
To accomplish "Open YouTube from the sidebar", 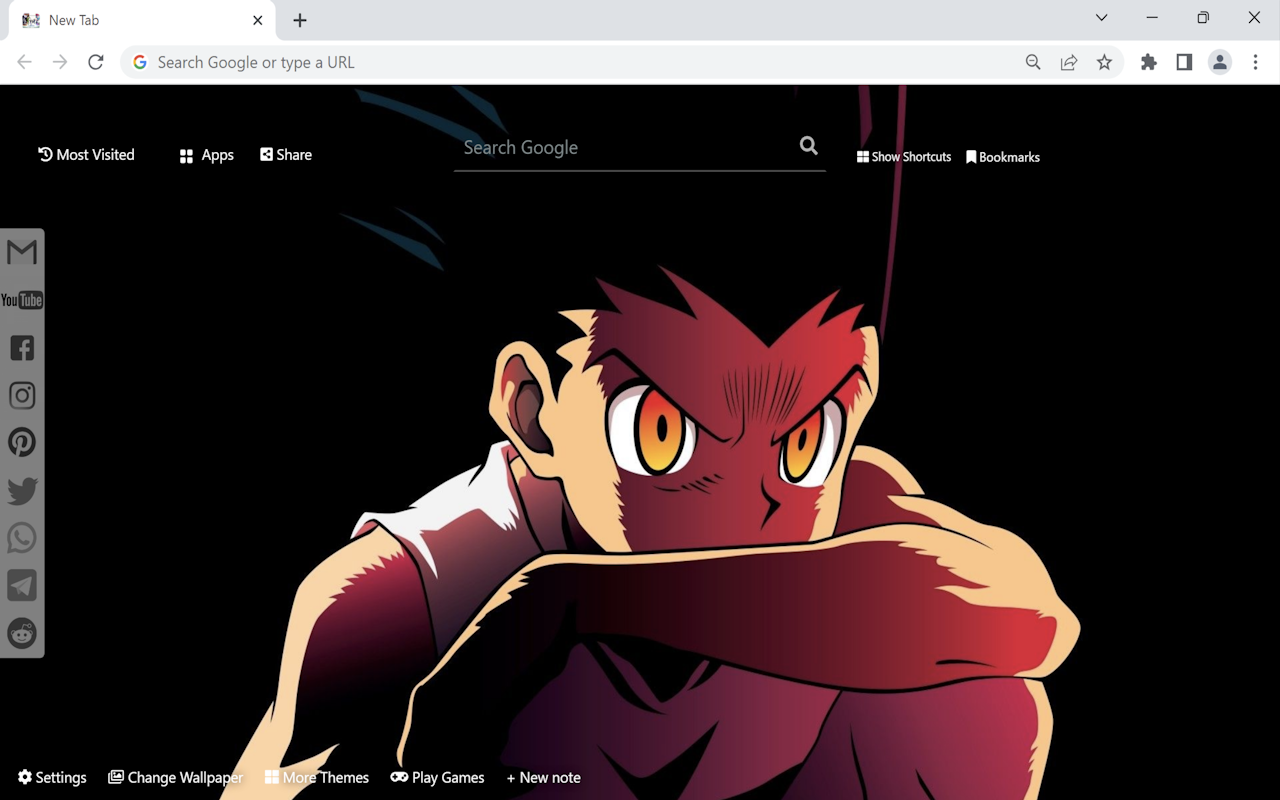I will pyautogui.click(x=22, y=300).
